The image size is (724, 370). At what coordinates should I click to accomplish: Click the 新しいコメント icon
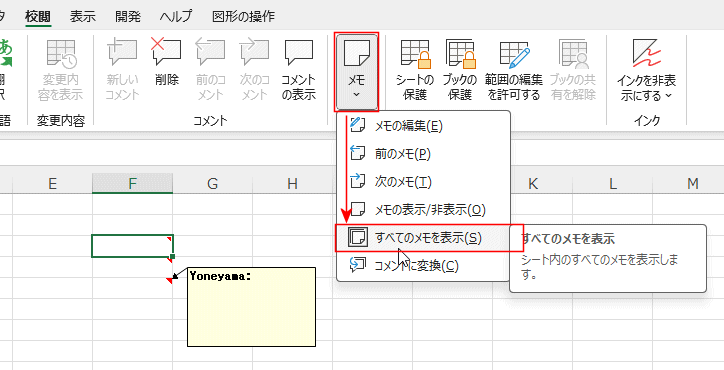pyautogui.click(x=122, y=69)
